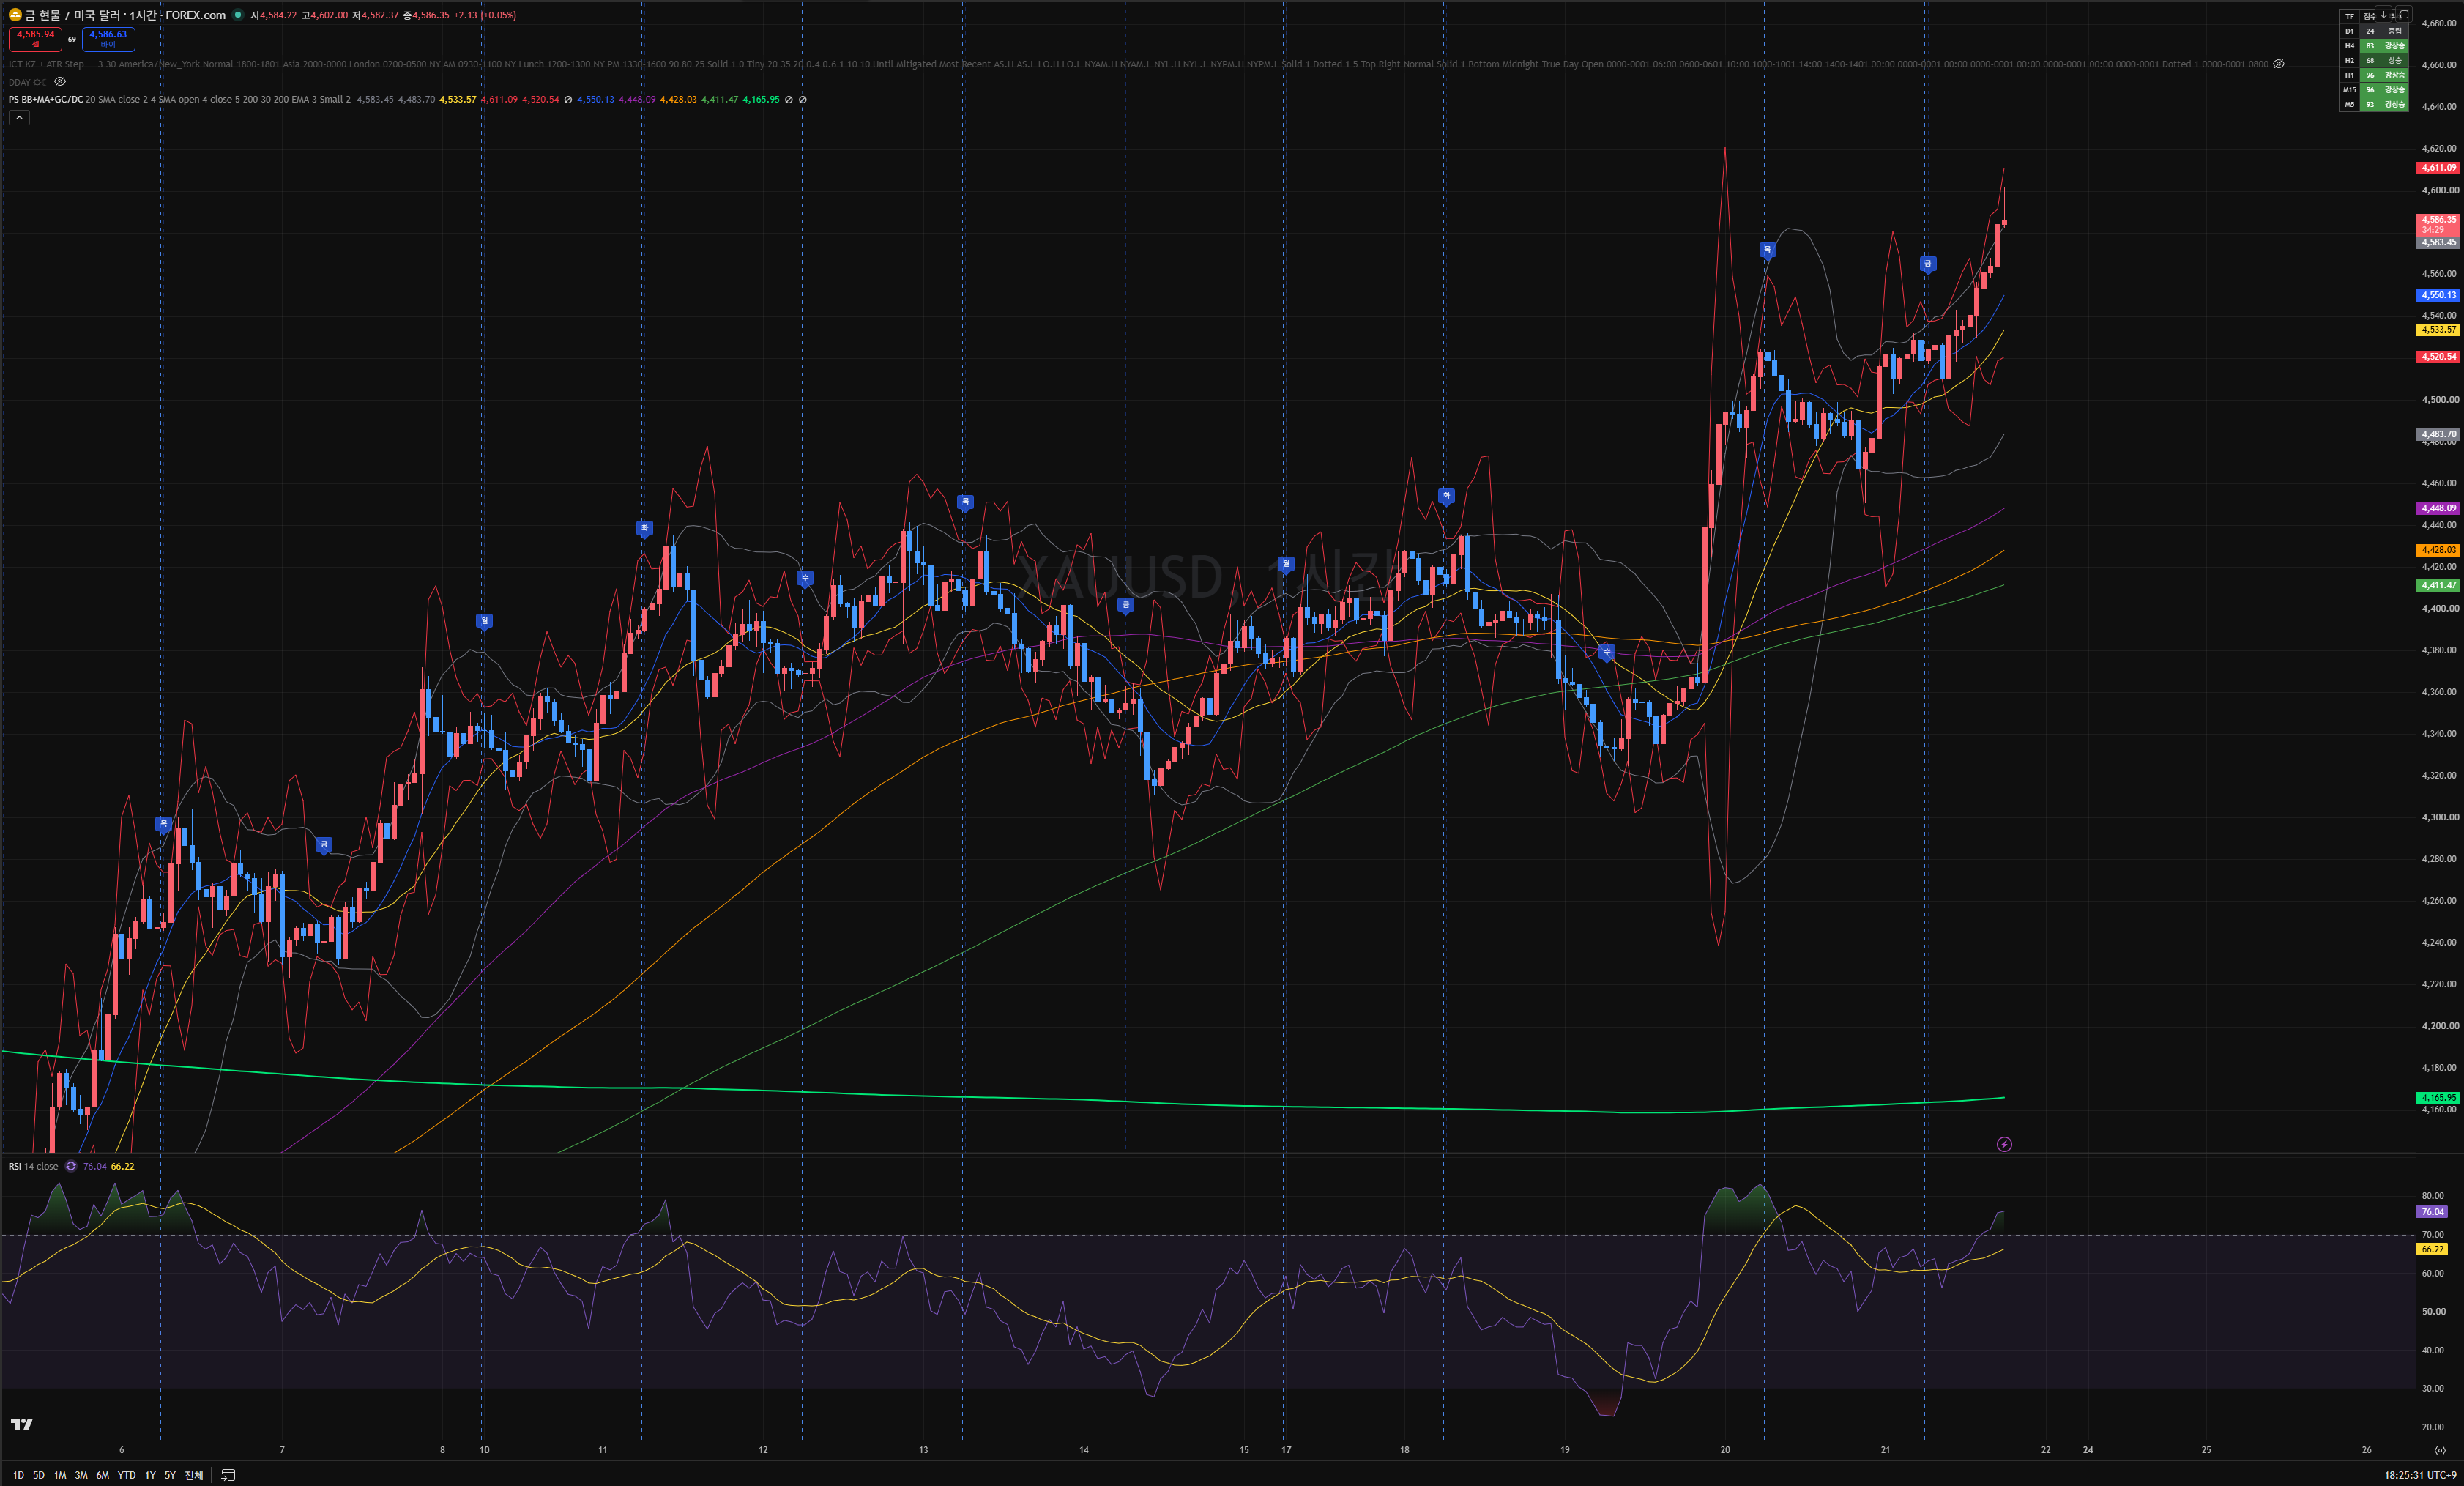The width and height of the screenshot is (2464, 1486).
Task: Click the red 4,585.94 sell button
Action: pos(35,39)
